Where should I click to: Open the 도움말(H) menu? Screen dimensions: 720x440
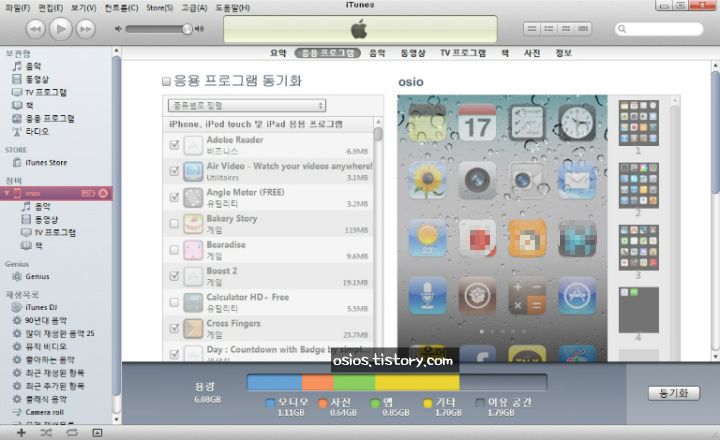click(233, 8)
